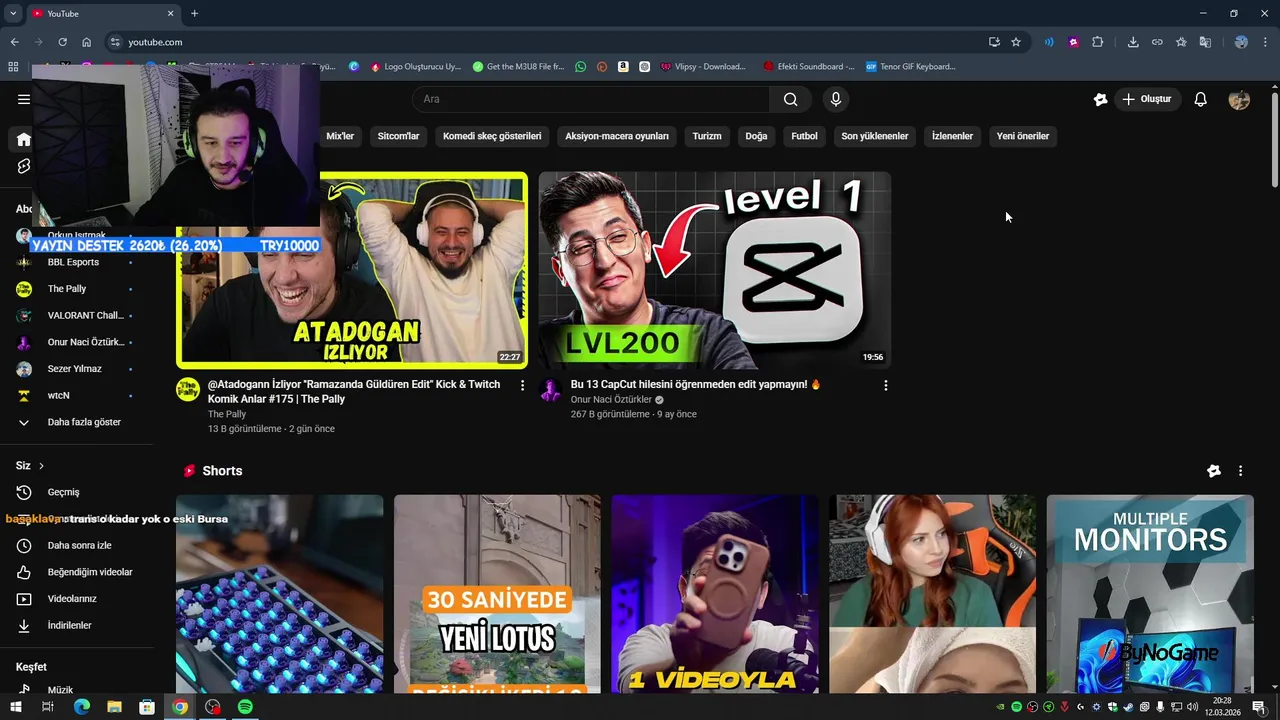Click the Oluştur create button

coord(1147,99)
